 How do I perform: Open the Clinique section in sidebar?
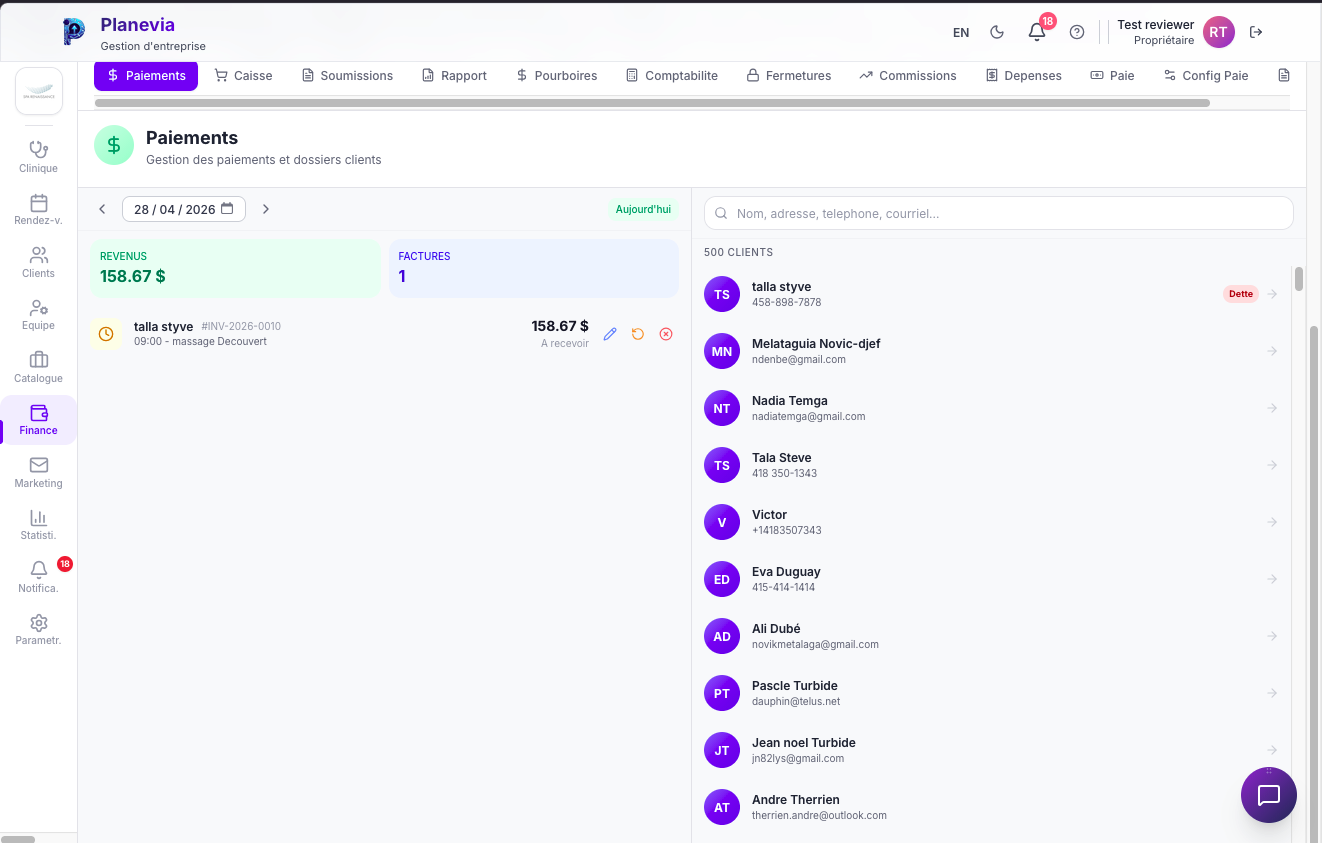tap(38, 157)
